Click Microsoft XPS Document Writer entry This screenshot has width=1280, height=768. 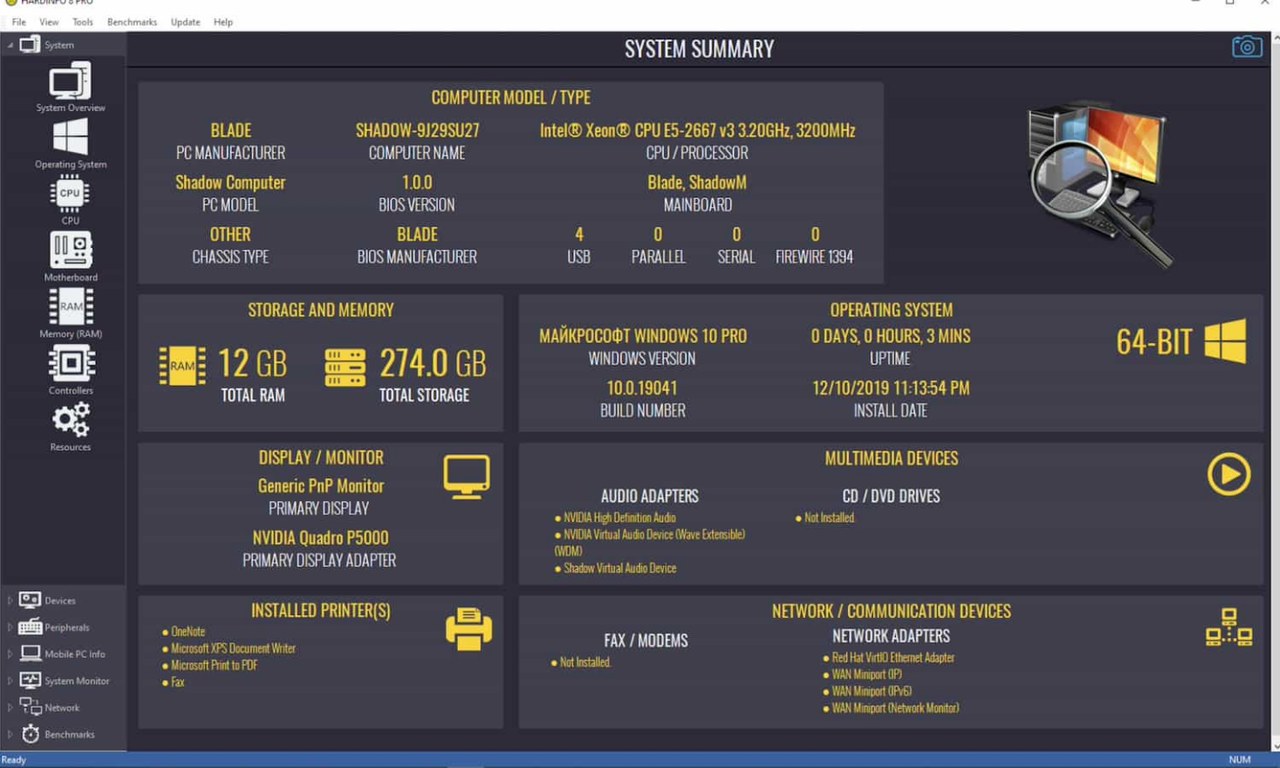[x=233, y=649]
